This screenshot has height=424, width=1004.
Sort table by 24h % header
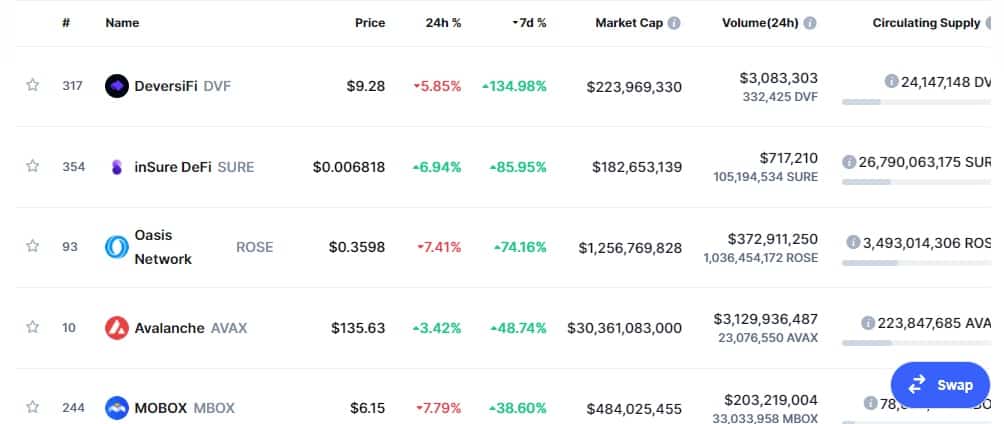443,22
